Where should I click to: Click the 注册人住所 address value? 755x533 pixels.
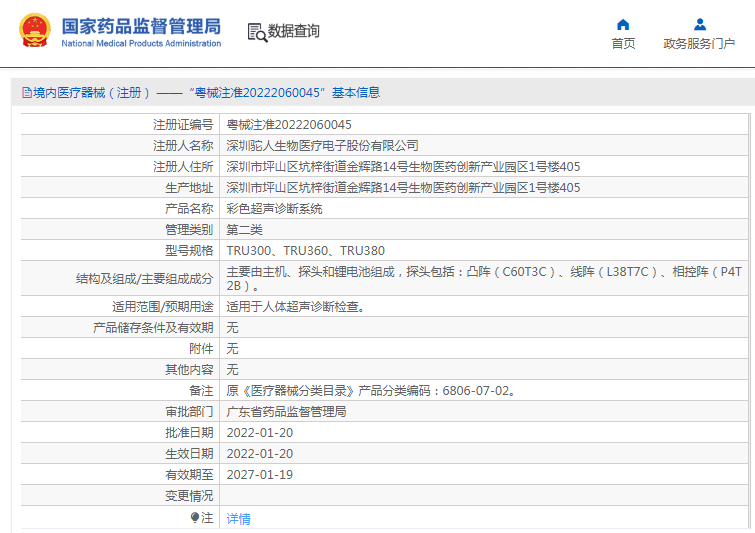pyautogui.click(x=403, y=167)
